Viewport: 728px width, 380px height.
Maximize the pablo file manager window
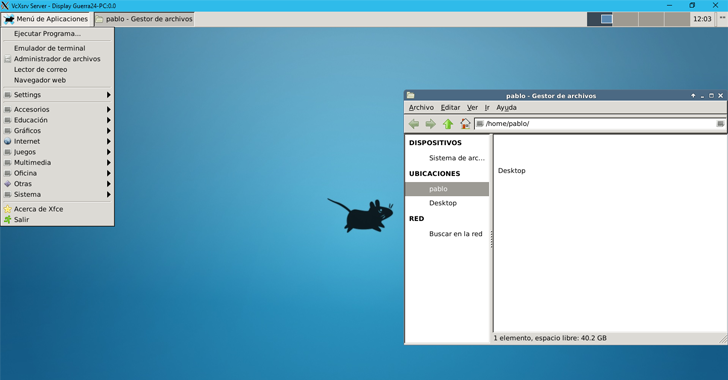click(x=711, y=96)
